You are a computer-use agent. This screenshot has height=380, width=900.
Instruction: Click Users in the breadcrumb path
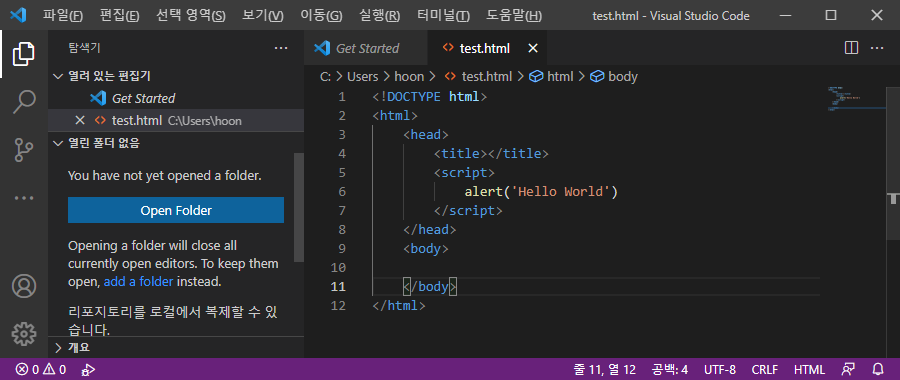pyautogui.click(x=363, y=76)
